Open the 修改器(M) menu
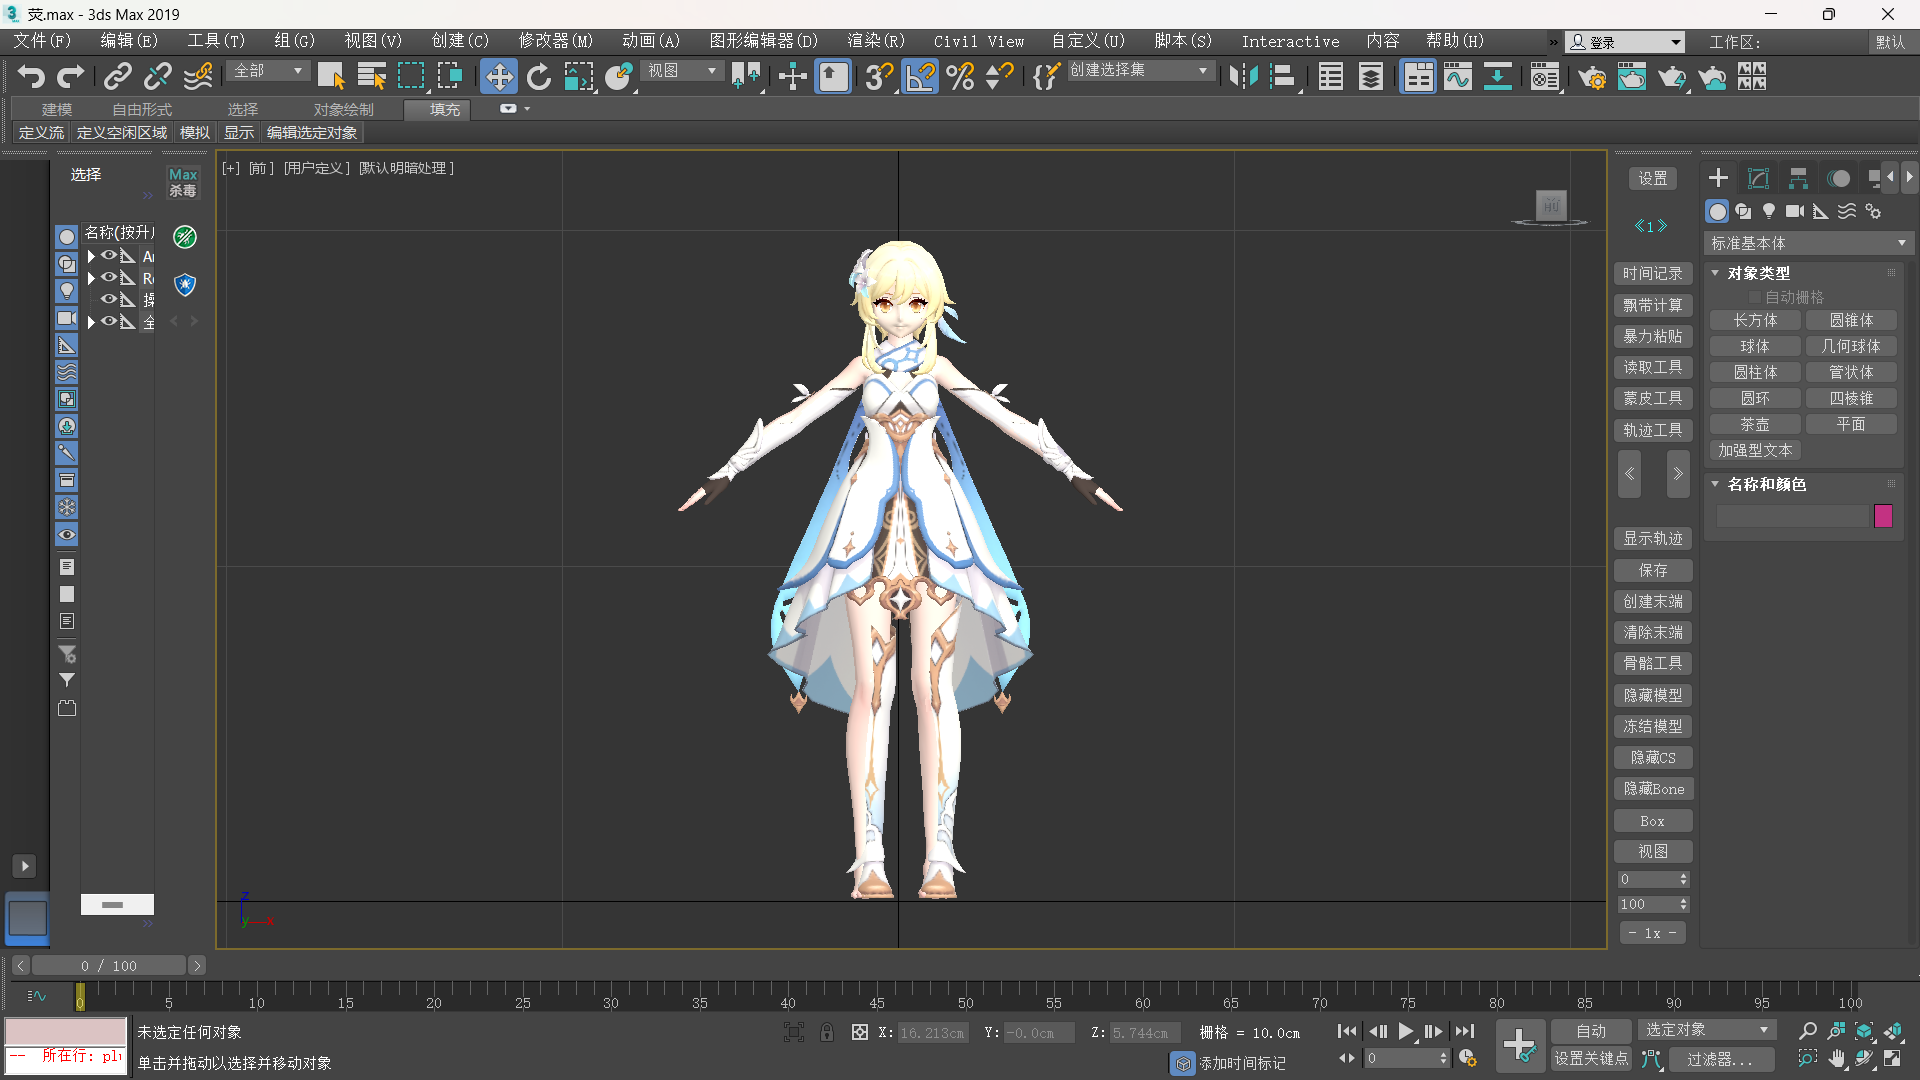 tap(555, 41)
